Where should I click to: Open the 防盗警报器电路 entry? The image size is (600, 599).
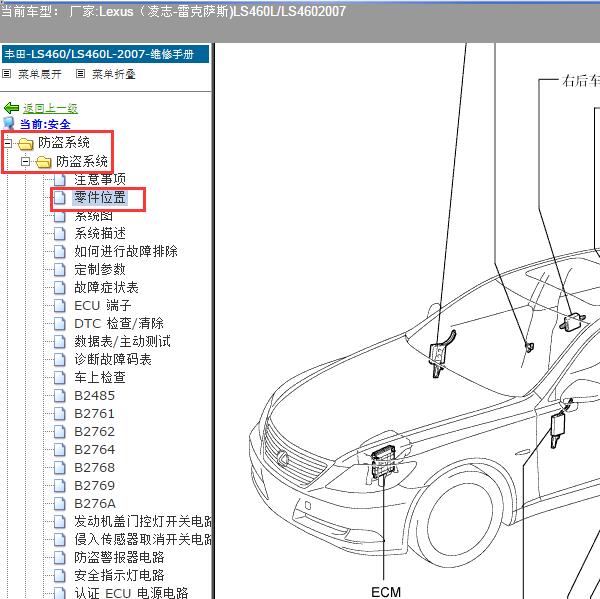(120, 557)
